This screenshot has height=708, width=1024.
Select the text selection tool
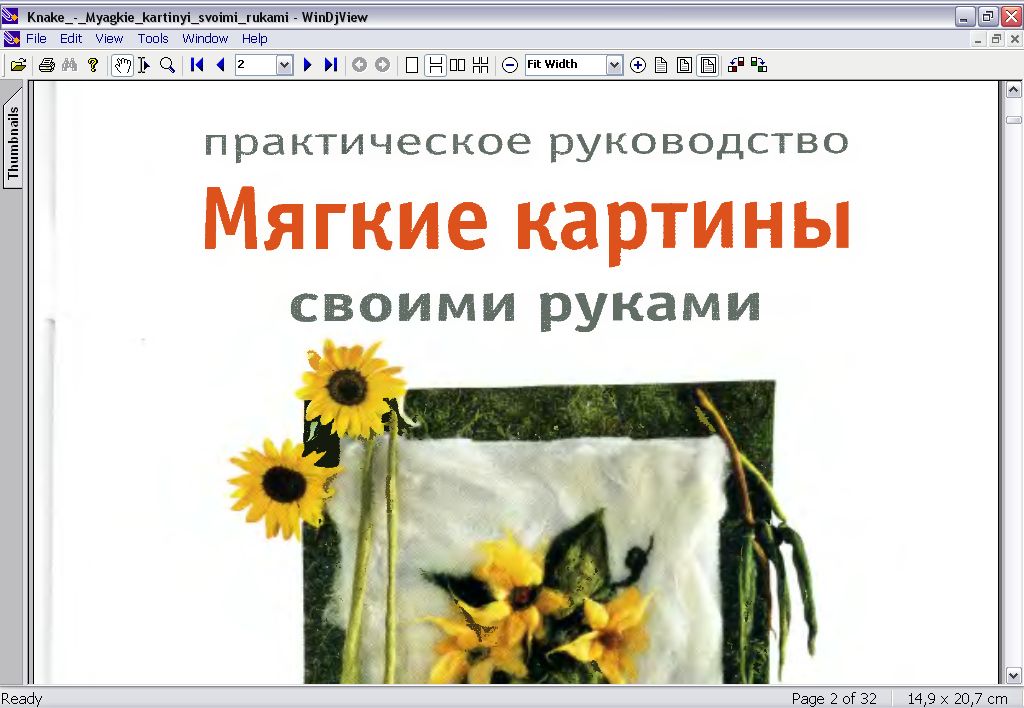tap(144, 65)
